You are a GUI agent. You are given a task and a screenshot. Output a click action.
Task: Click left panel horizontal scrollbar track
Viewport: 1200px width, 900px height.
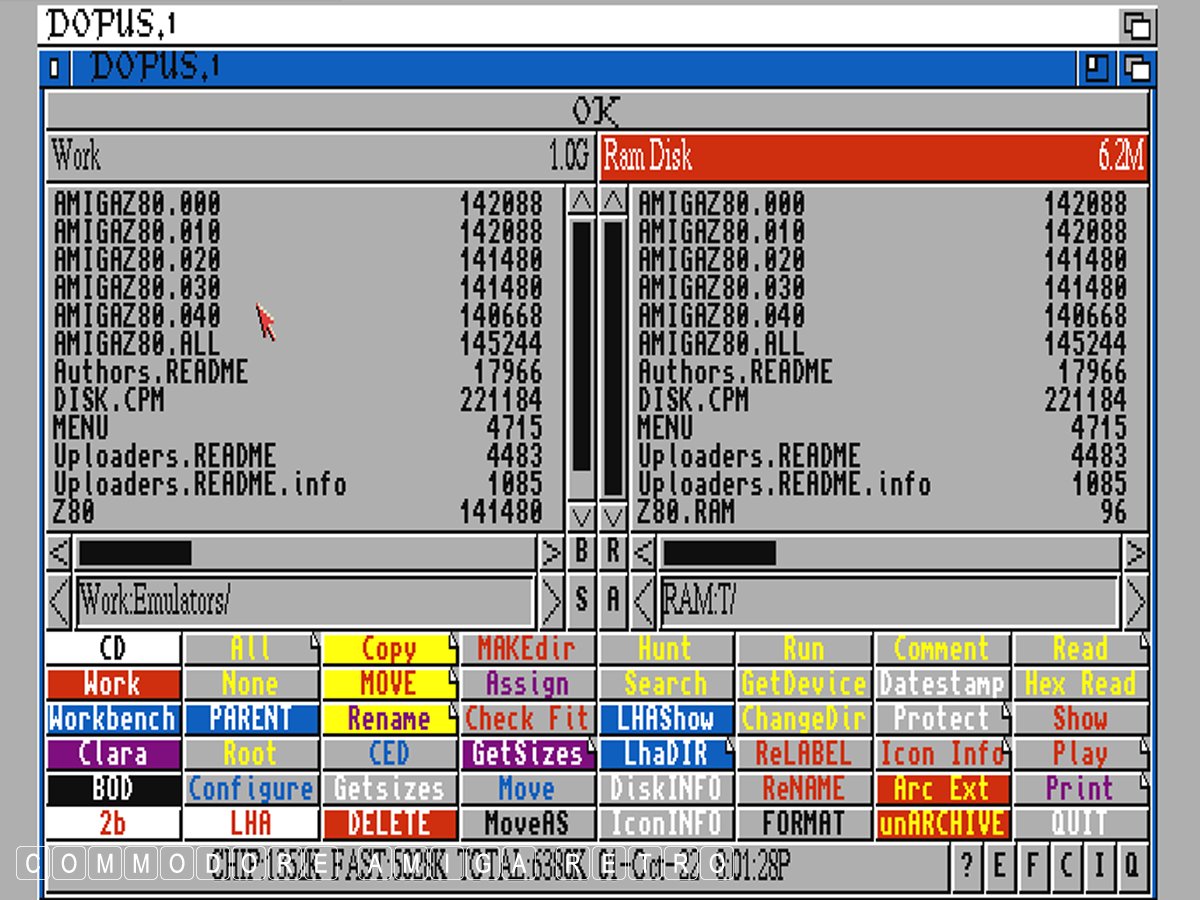360,552
